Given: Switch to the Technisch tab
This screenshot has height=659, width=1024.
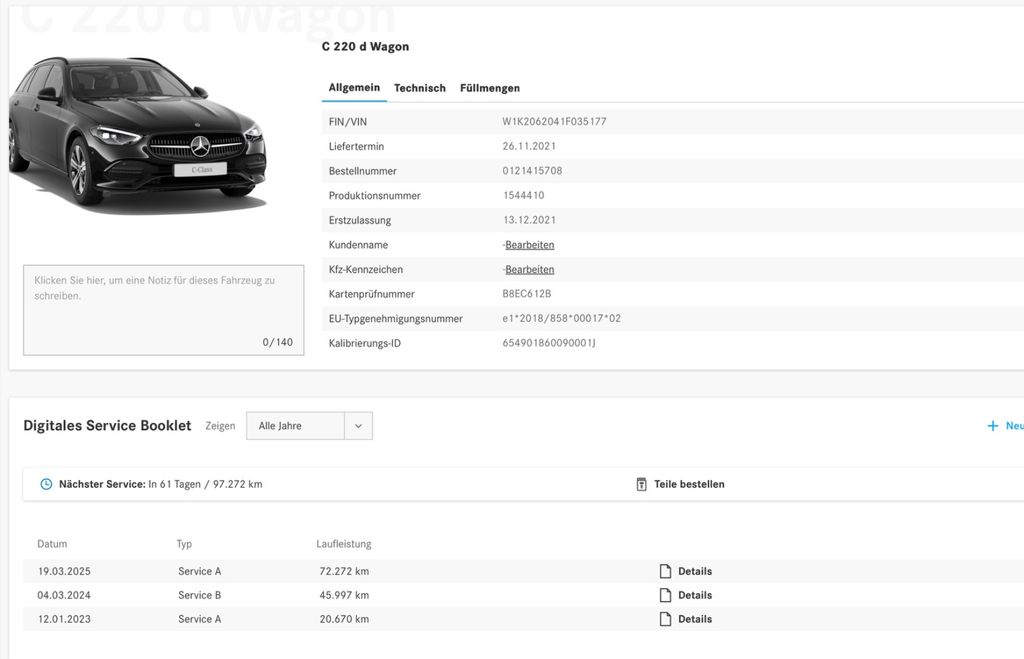Looking at the screenshot, I should pos(419,87).
